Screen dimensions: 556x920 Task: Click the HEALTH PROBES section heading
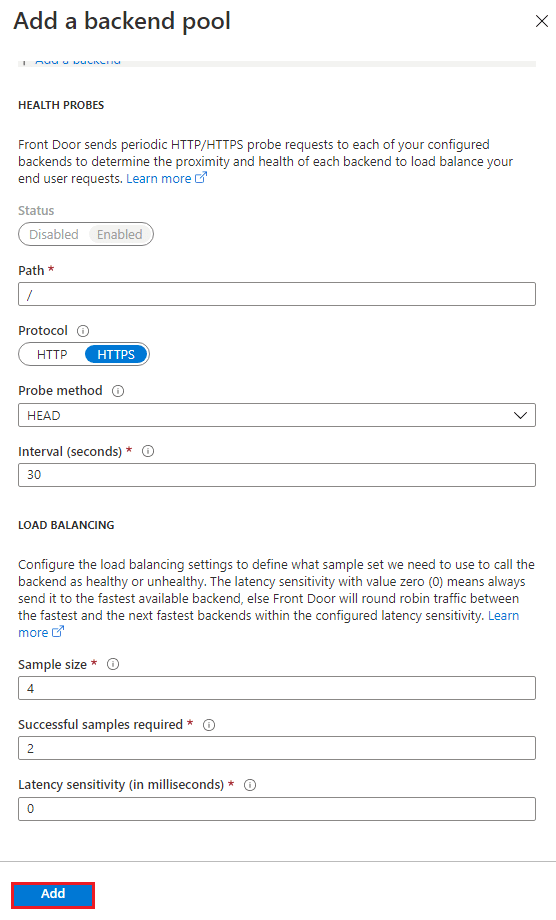click(61, 105)
